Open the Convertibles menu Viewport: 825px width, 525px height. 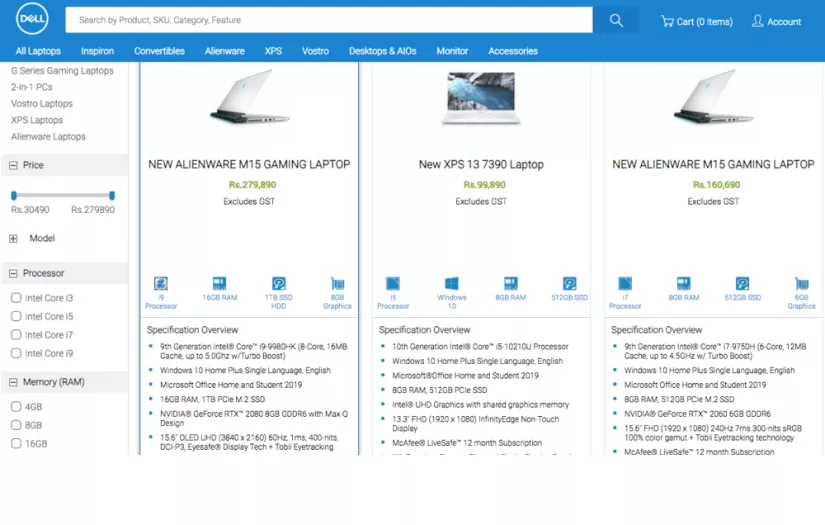(159, 51)
